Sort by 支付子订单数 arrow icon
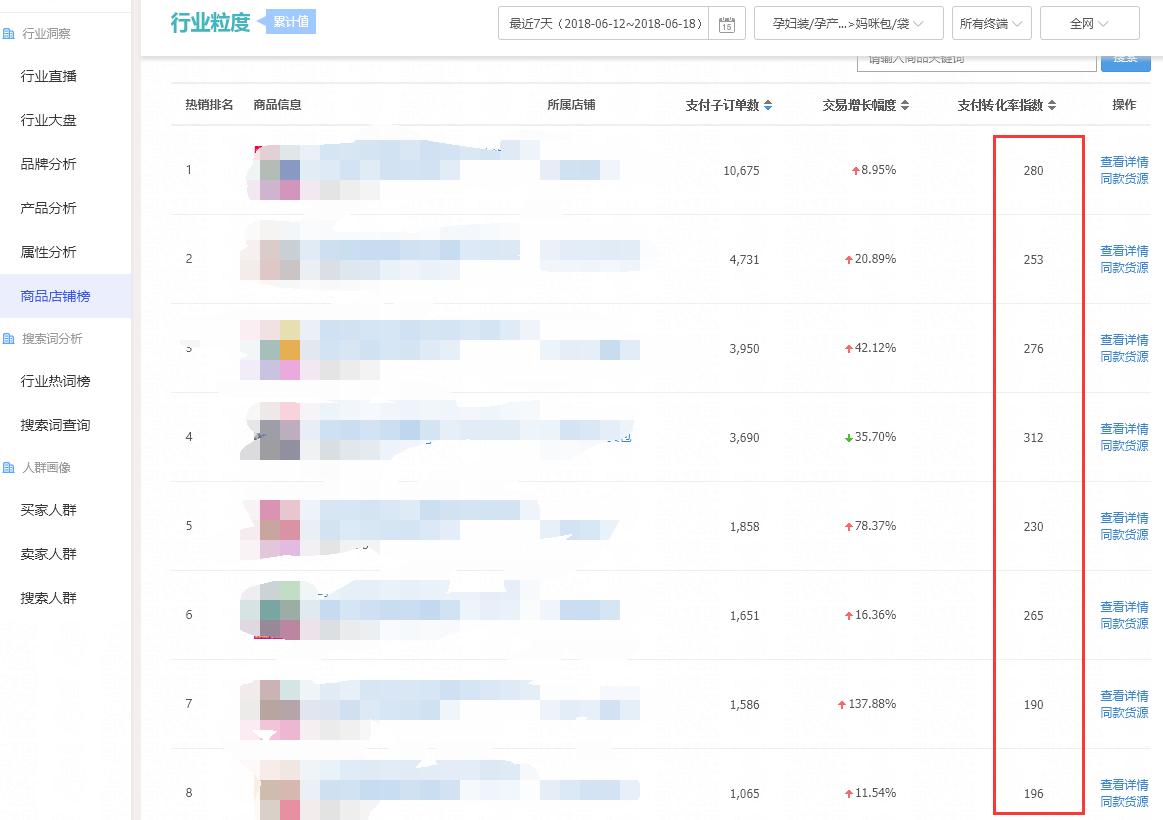 pyautogui.click(x=768, y=105)
